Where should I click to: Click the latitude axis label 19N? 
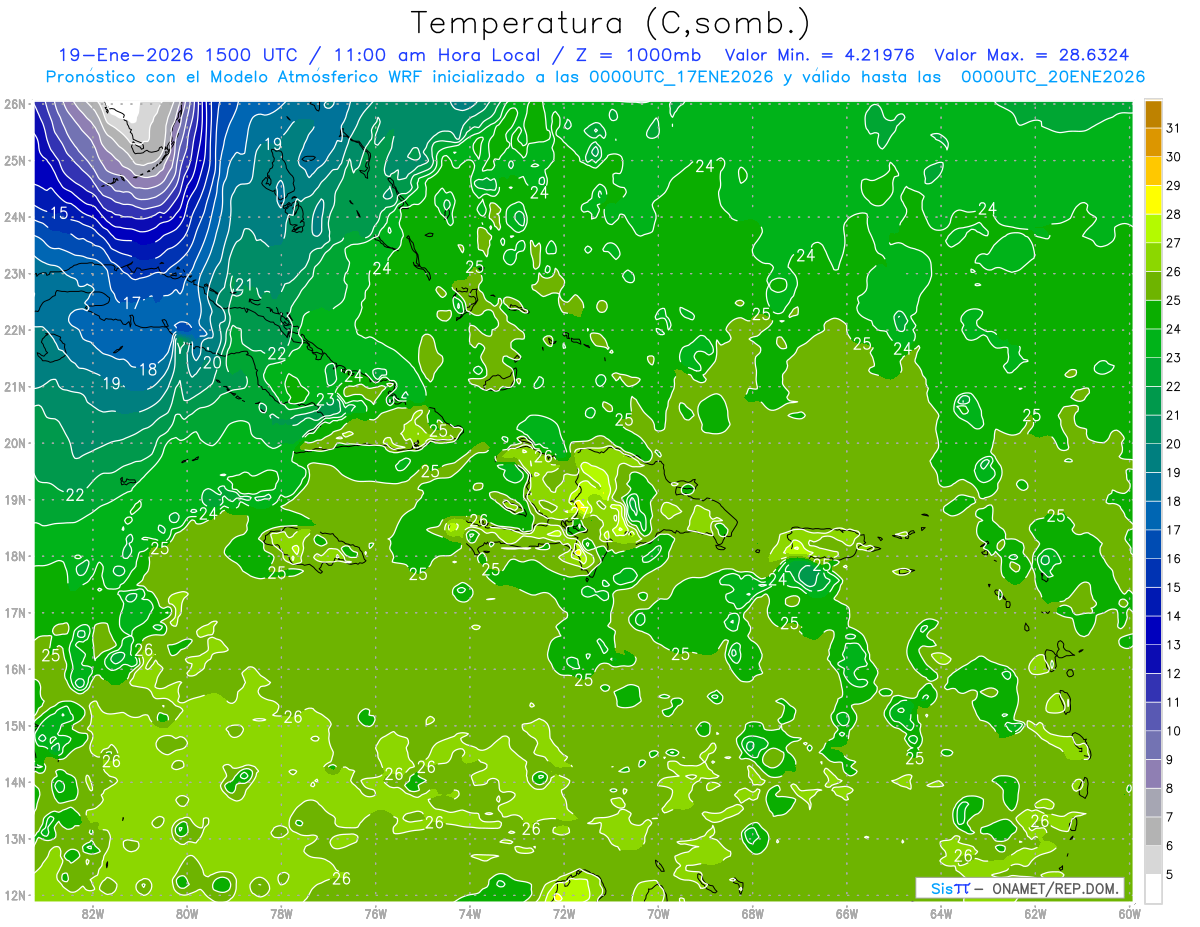pyautogui.click(x=15, y=499)
